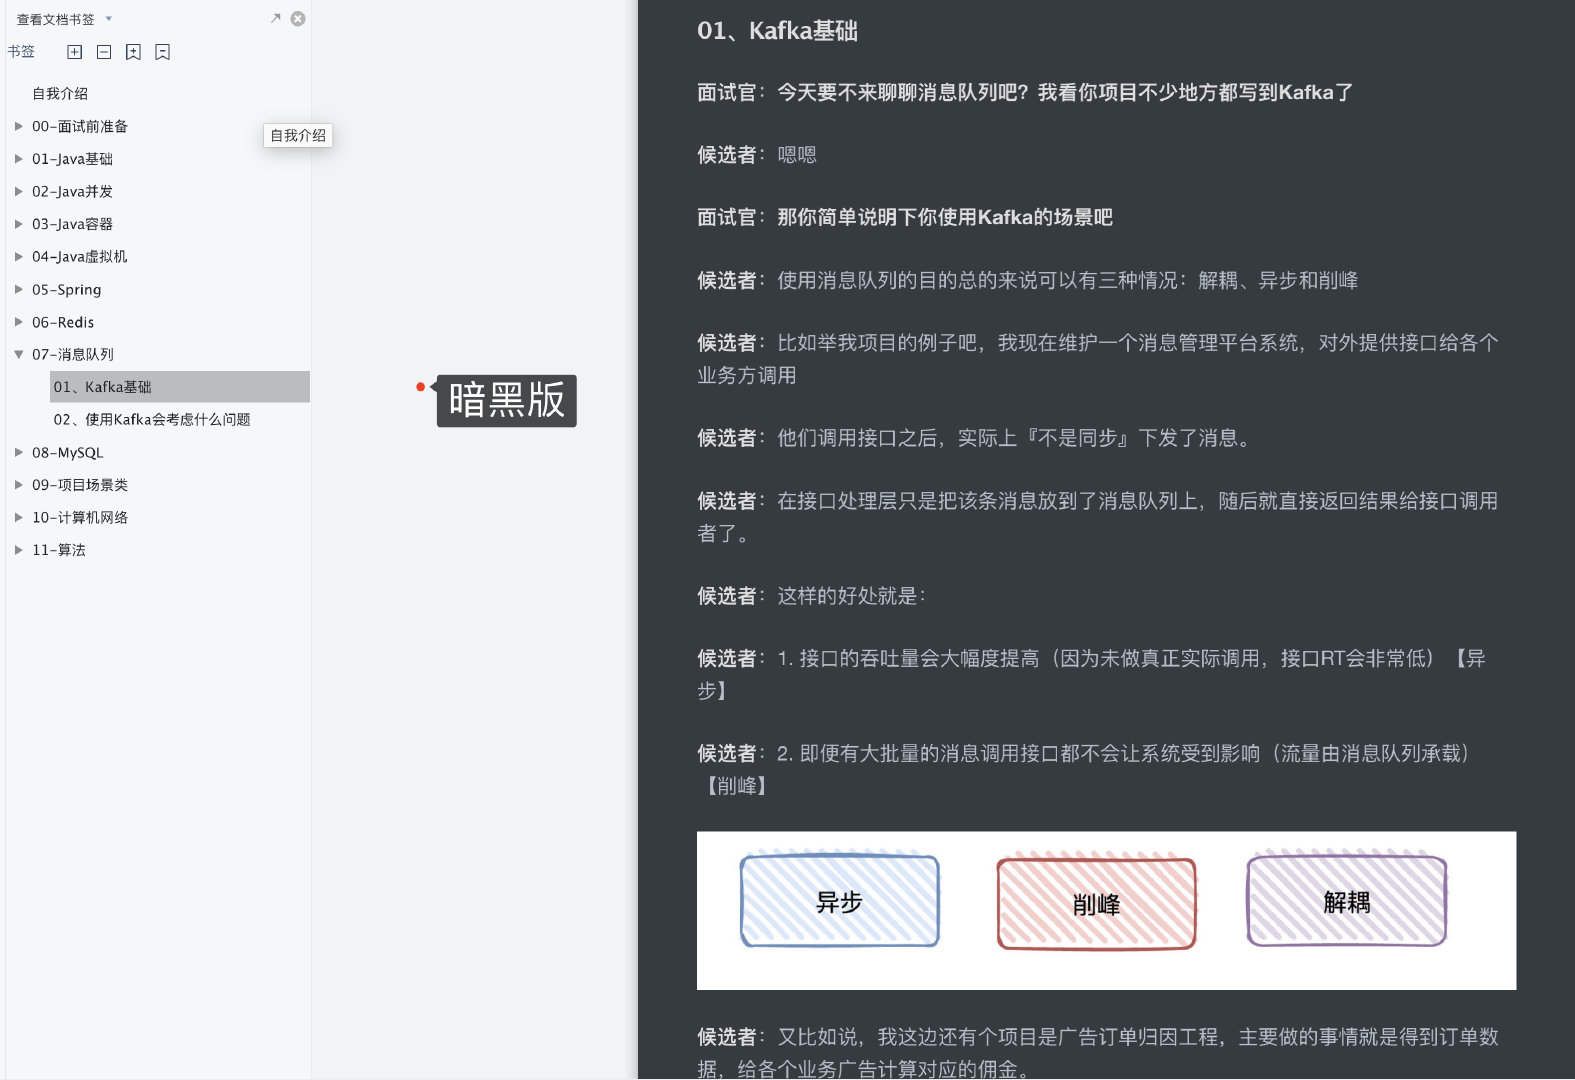Image resolution: width=1575 pixels, height=1080 pixels.
Task: Expand the 06-Redis node arrow
Action: click(x=18, y=322)
